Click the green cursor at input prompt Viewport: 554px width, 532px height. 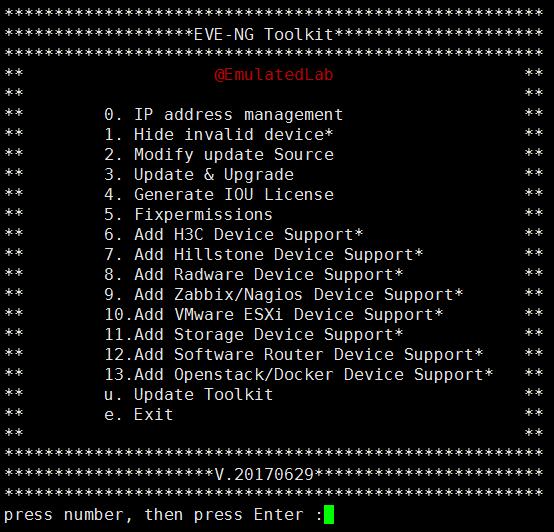(329, 514)
